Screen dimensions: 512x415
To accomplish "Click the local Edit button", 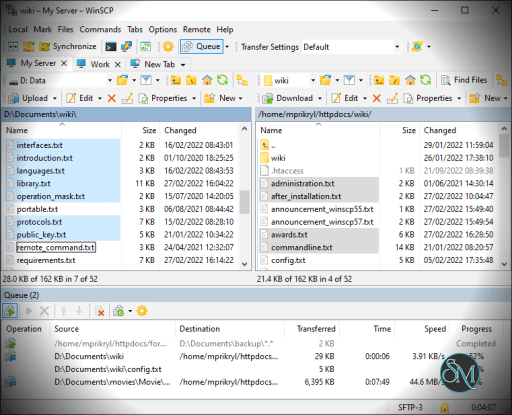I will [80, 98].
